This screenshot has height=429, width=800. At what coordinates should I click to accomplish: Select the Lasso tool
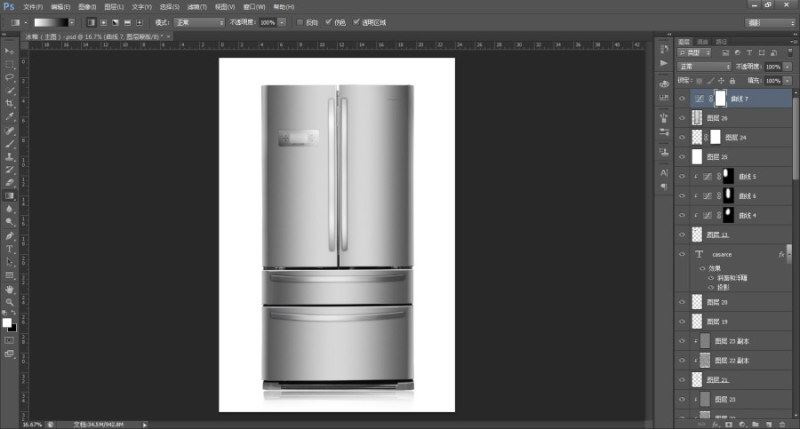pos(9,77)
